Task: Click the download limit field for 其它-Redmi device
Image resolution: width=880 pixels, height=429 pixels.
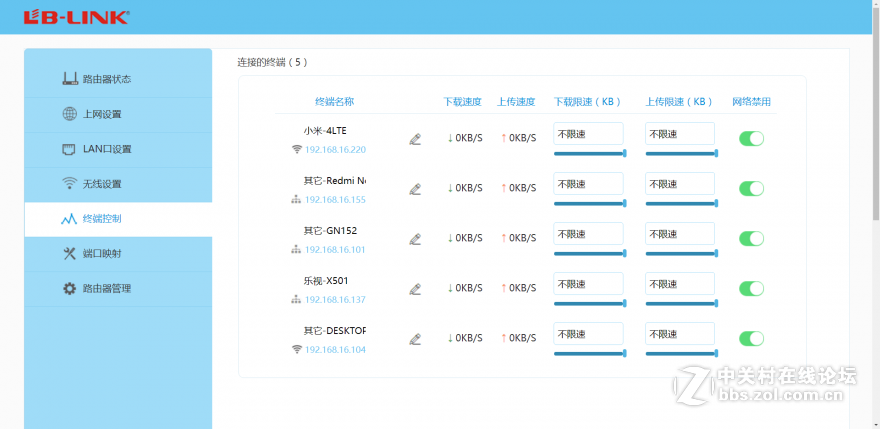Action: click(x=588, y=184)
